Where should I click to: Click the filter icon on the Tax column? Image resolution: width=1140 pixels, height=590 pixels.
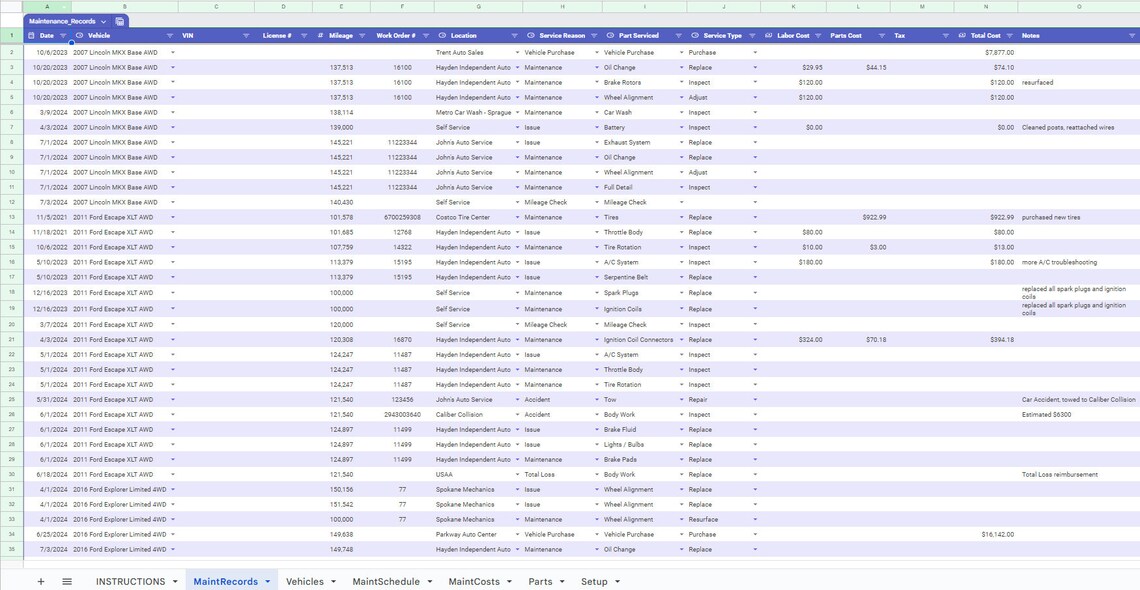pos(946,35)
